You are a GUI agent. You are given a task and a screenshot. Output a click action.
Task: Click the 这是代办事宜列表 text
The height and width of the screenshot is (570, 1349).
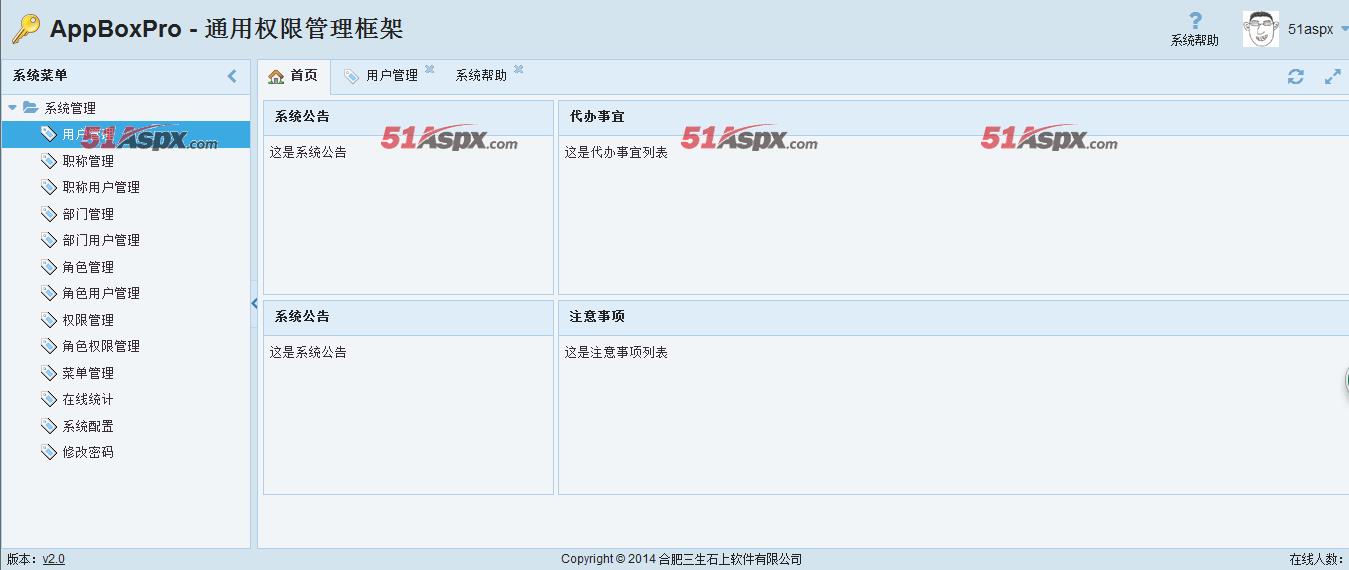click(616, 152)
